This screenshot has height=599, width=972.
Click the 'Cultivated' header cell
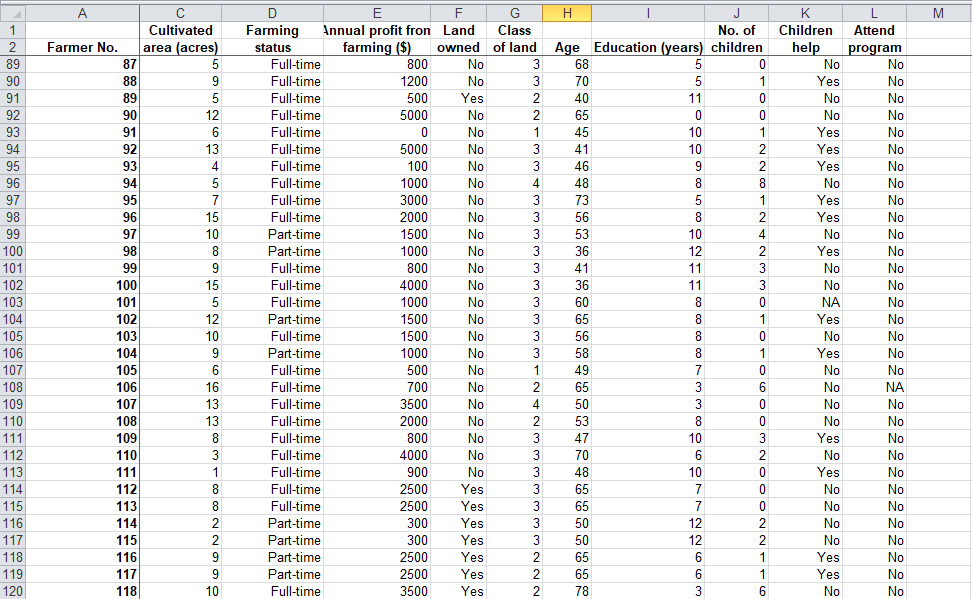pyautogui.click(x=180, y=30)
